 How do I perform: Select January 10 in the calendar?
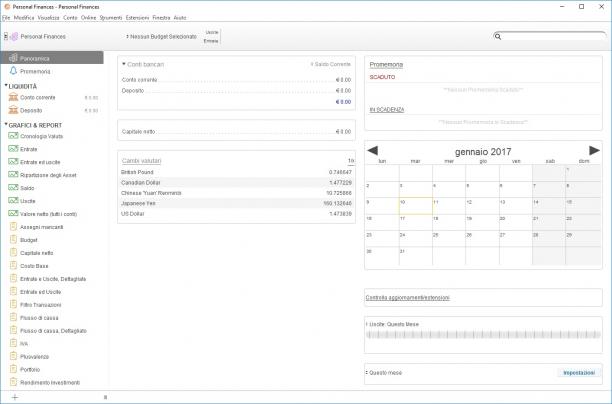pyautogui.click(x=416, y=206)
